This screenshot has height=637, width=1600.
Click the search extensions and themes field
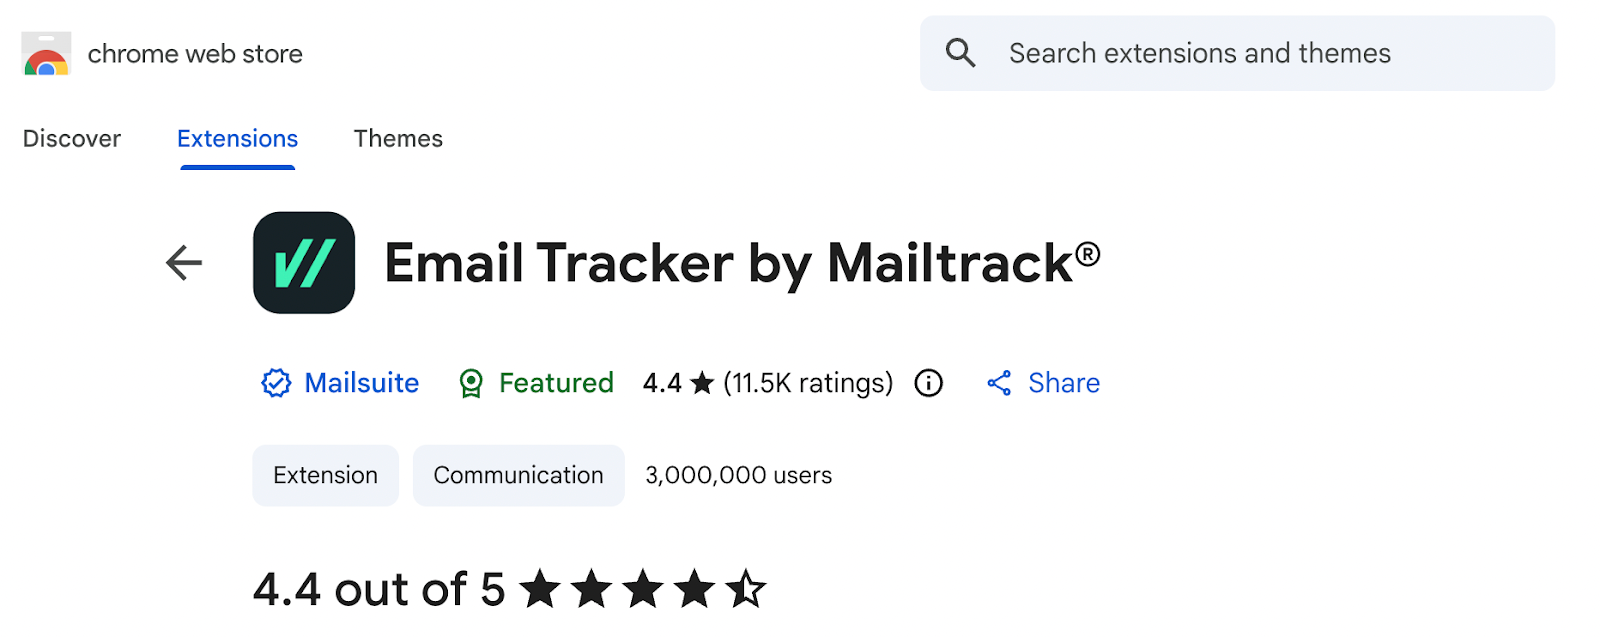coord(1199,53)
